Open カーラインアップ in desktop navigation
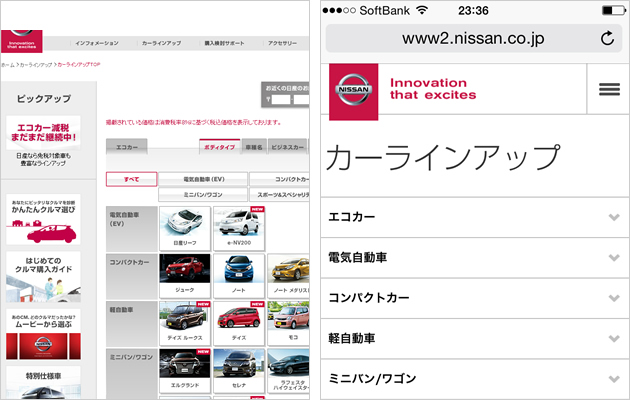 [161, 43]
